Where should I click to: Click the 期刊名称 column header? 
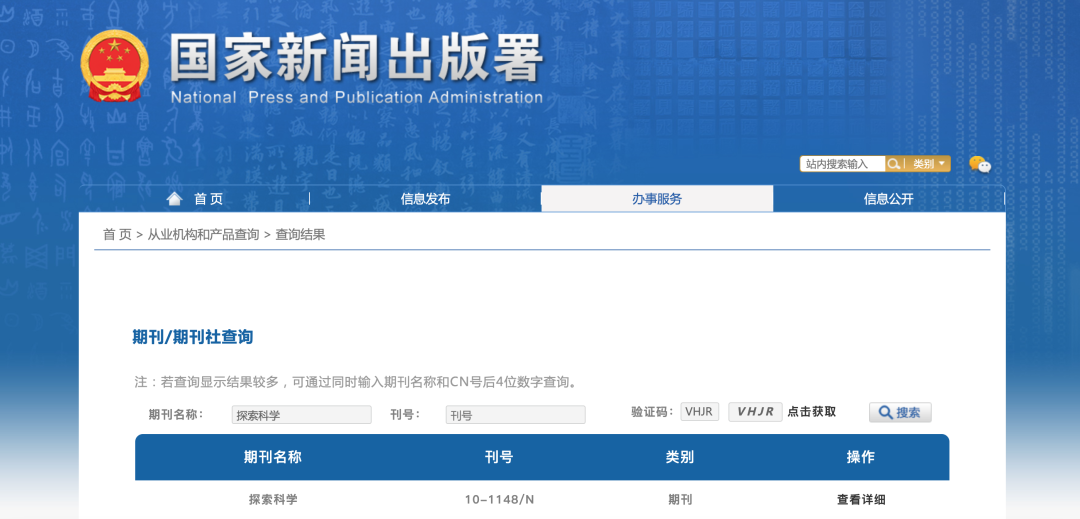click(x=273, y=457)
